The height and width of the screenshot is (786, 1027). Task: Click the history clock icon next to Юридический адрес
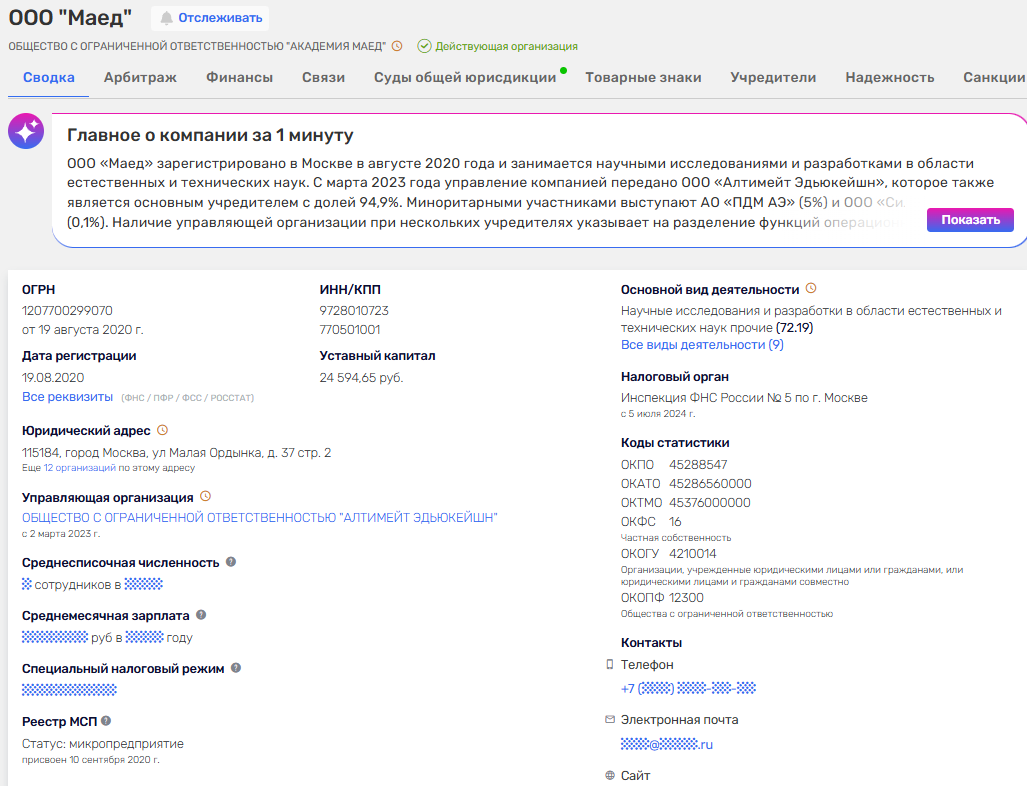coord(162,430)
